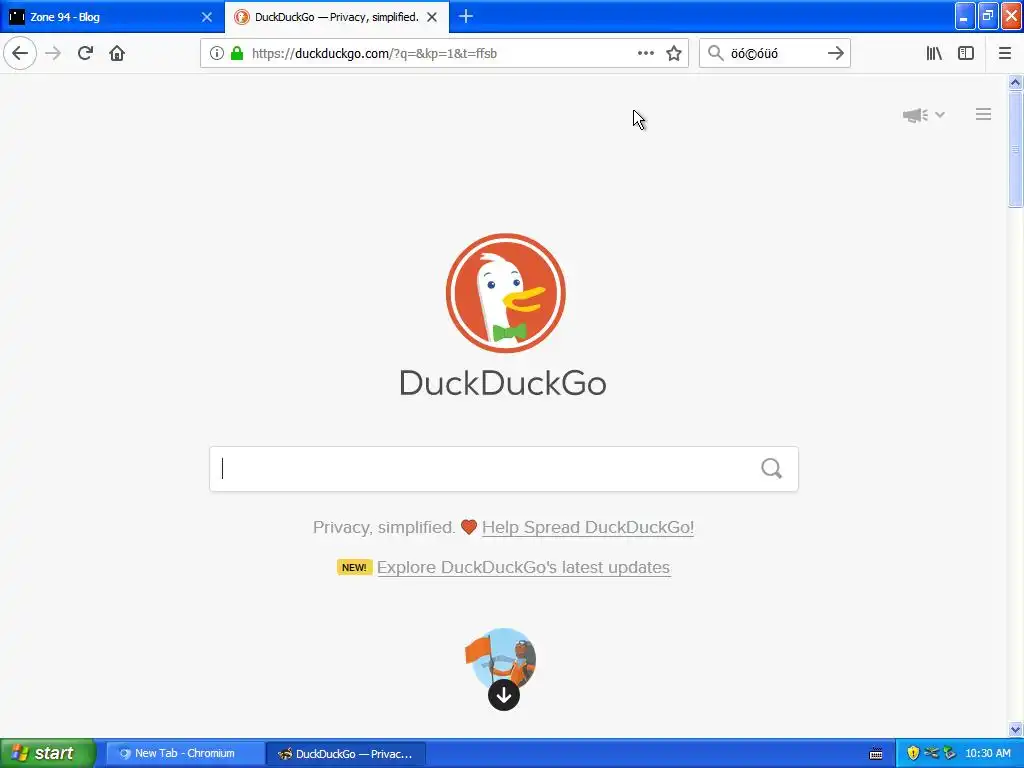Close the DuckDuckGo tab

pyautogui.click(x=432, y=17)
